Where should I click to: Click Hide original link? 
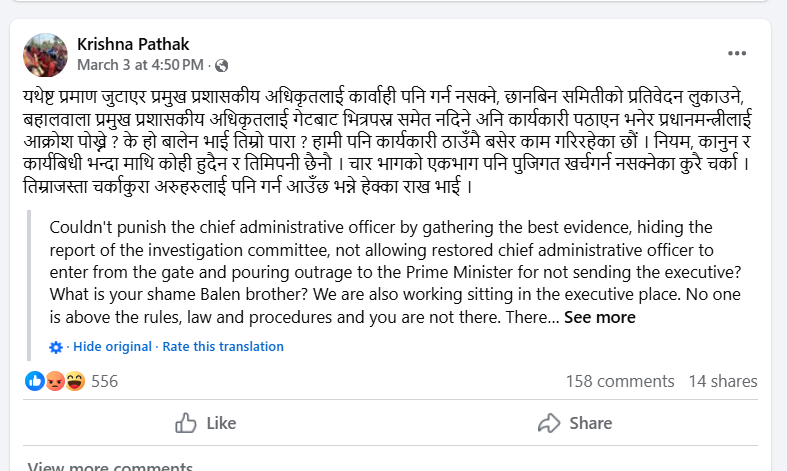(x=112, y=347)
